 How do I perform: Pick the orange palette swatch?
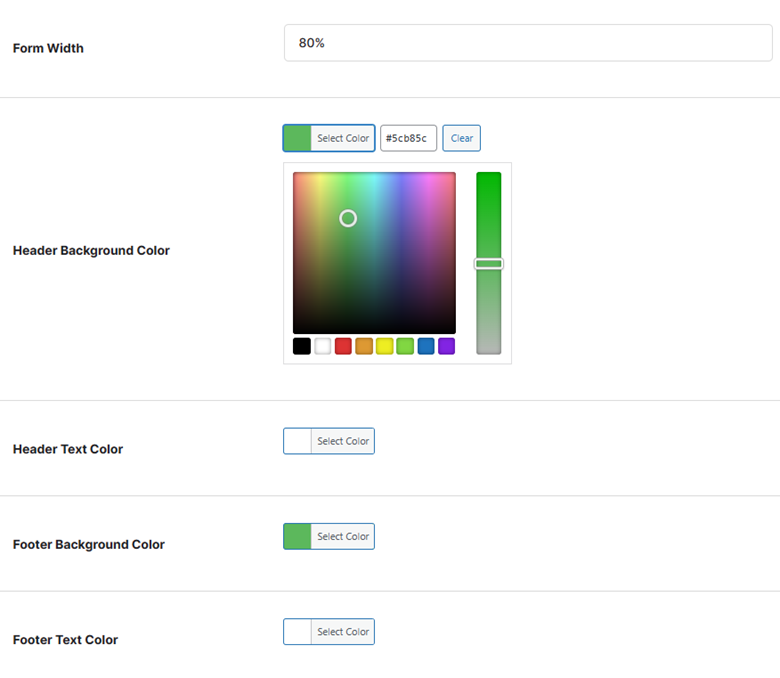click(364, 346)
